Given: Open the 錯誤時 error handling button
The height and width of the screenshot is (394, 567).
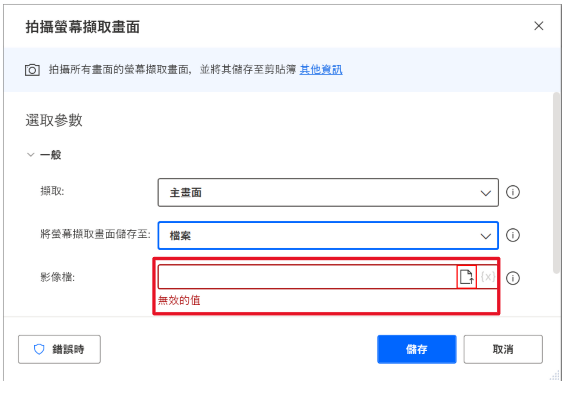Looking at the screenshot, I should point(59,349).
